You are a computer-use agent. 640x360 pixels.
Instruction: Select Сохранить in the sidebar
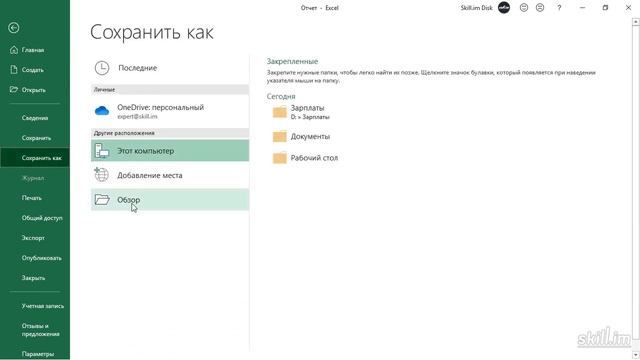[35, 138]
